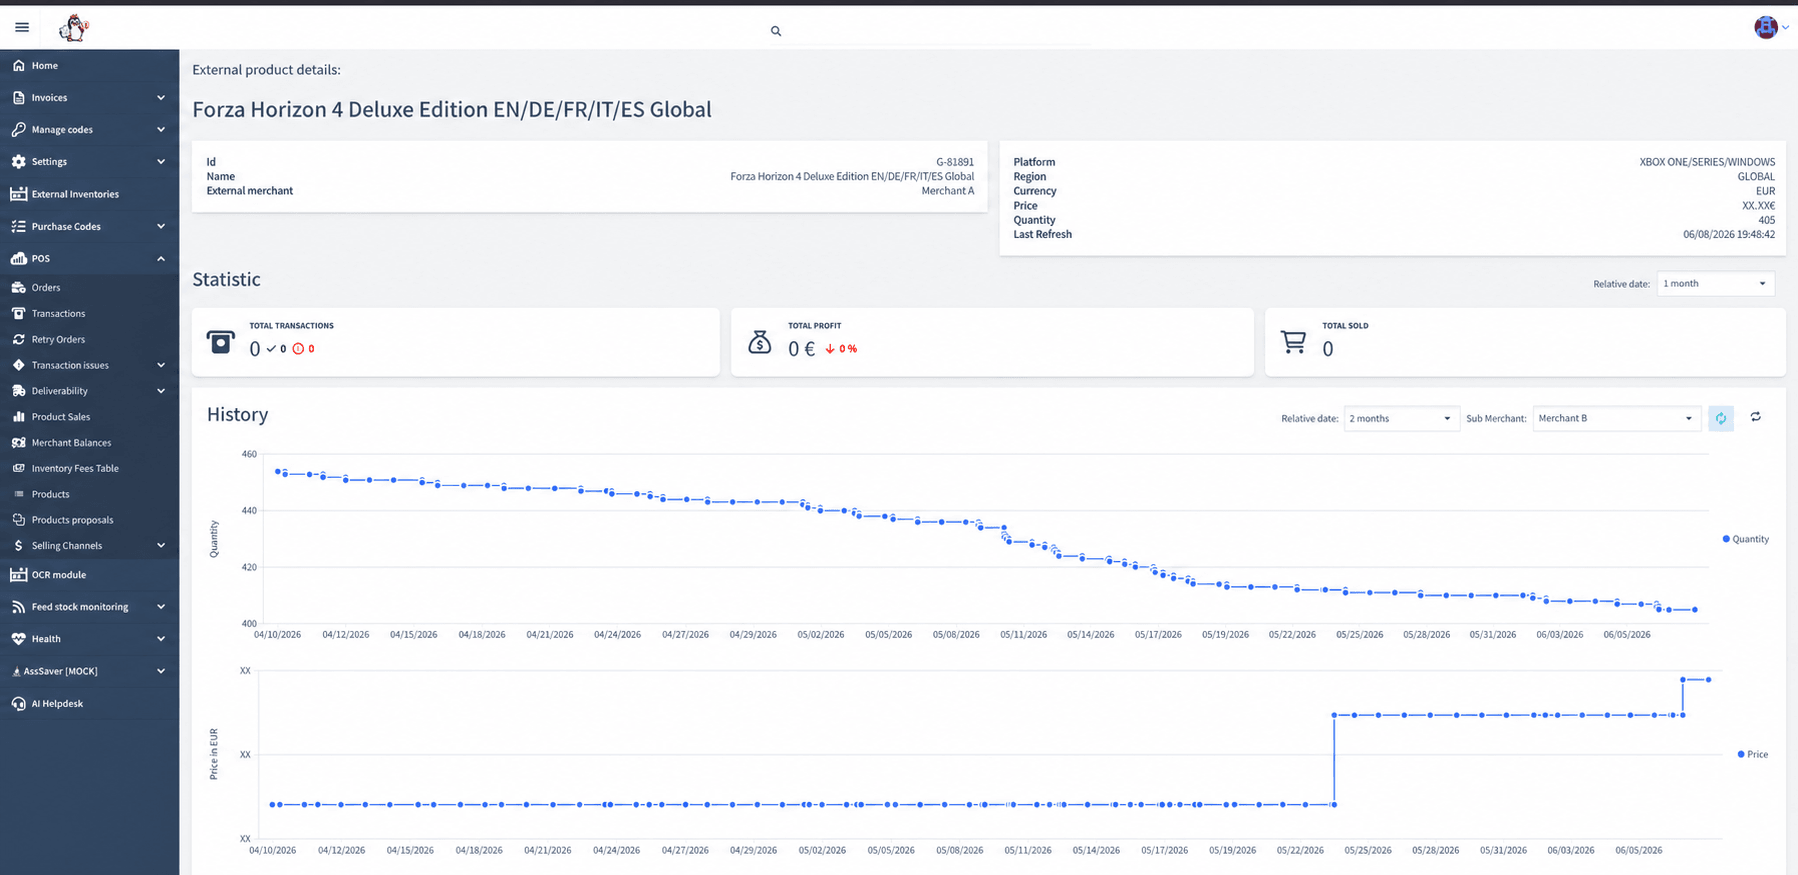Viewport: 1798px width, 875px height.
Task: Collapse the POS submenu chevron
Action: coord(161,258)
